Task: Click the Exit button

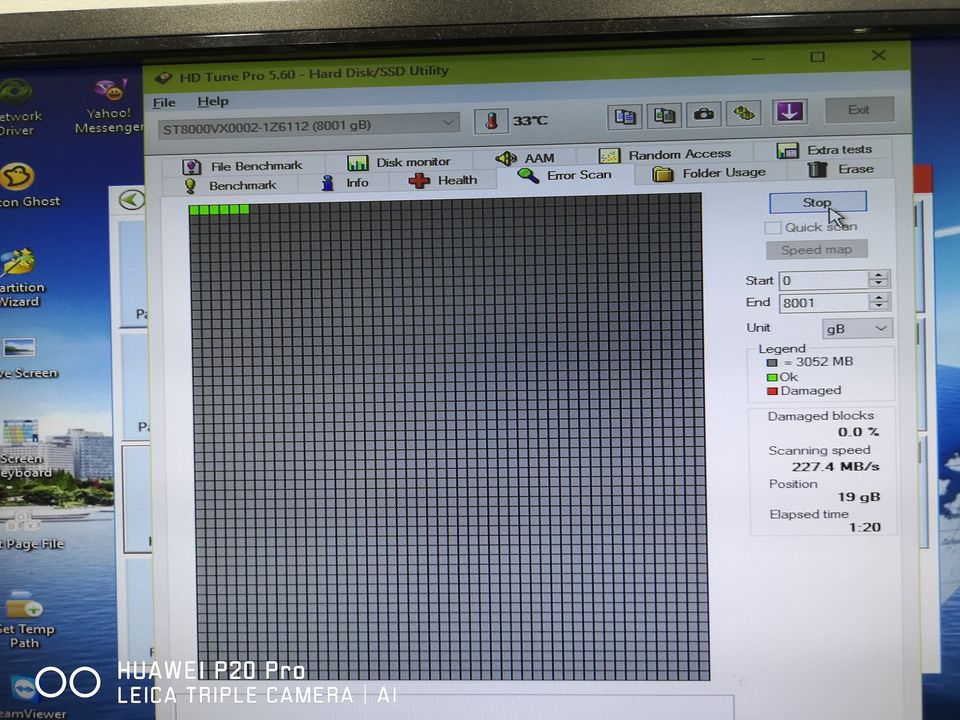Action: tap(858, 110)
